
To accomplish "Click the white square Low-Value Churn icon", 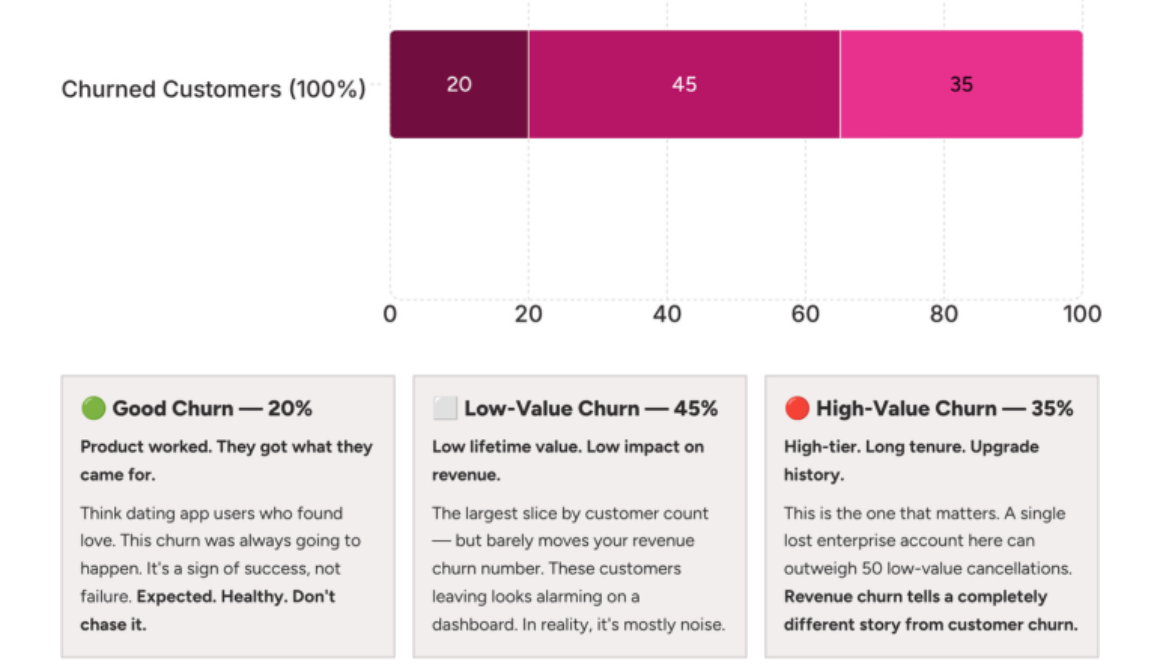I will [445, 408].
